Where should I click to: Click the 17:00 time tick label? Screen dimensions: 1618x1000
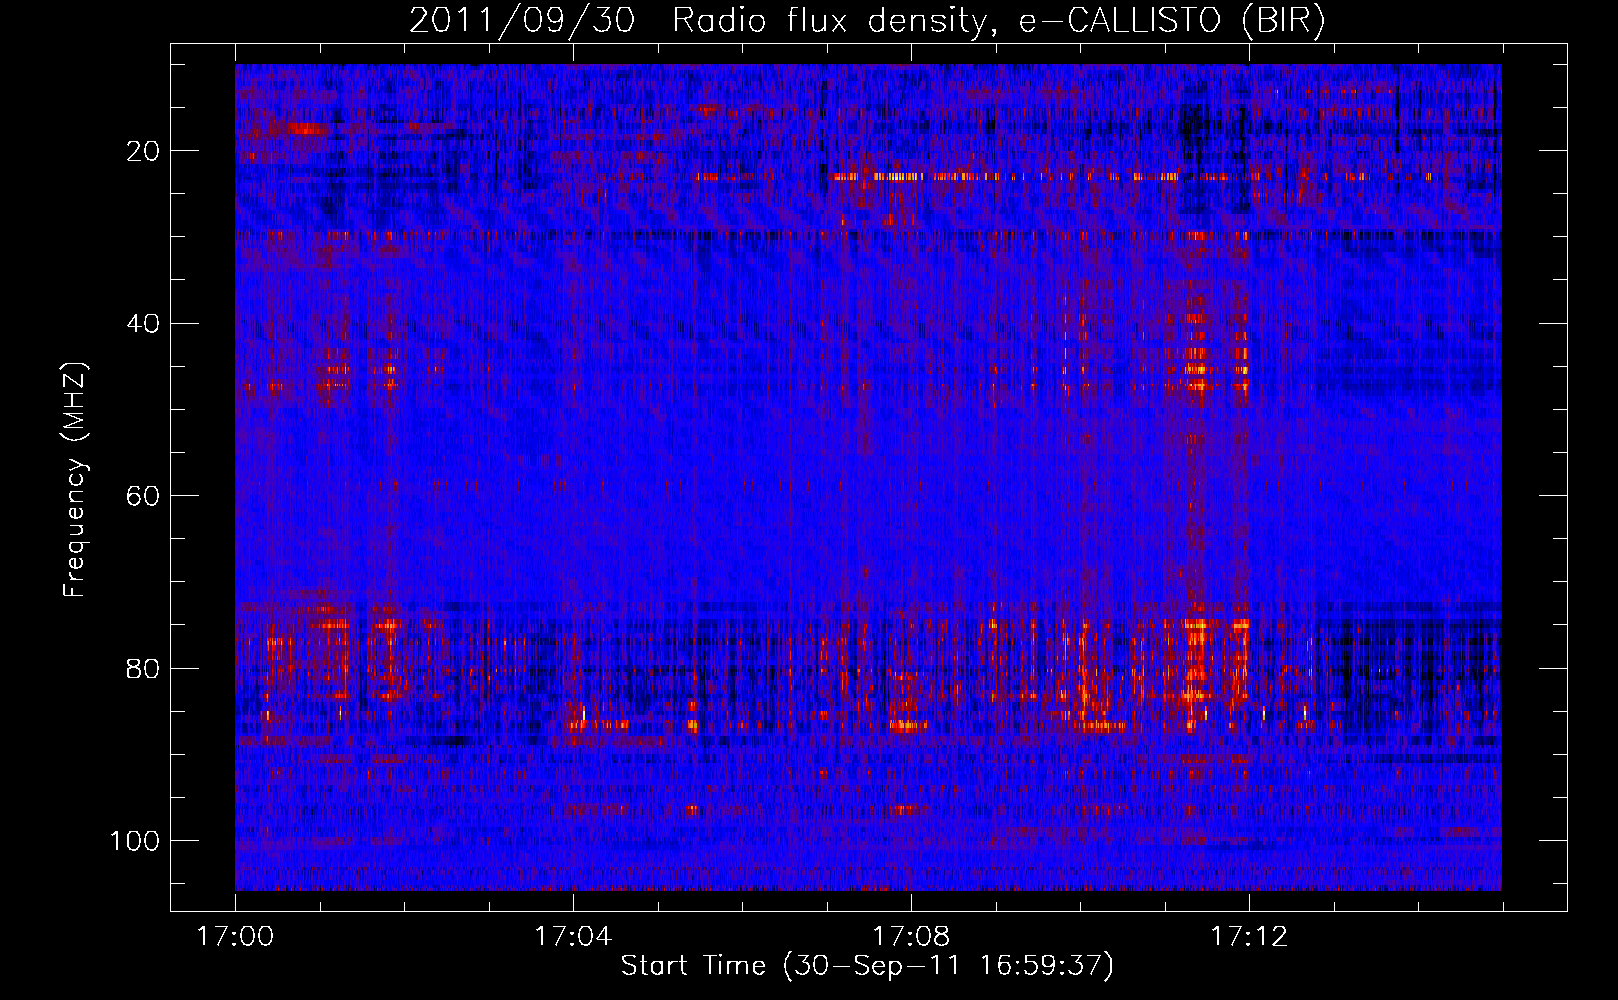pos(235,937)
